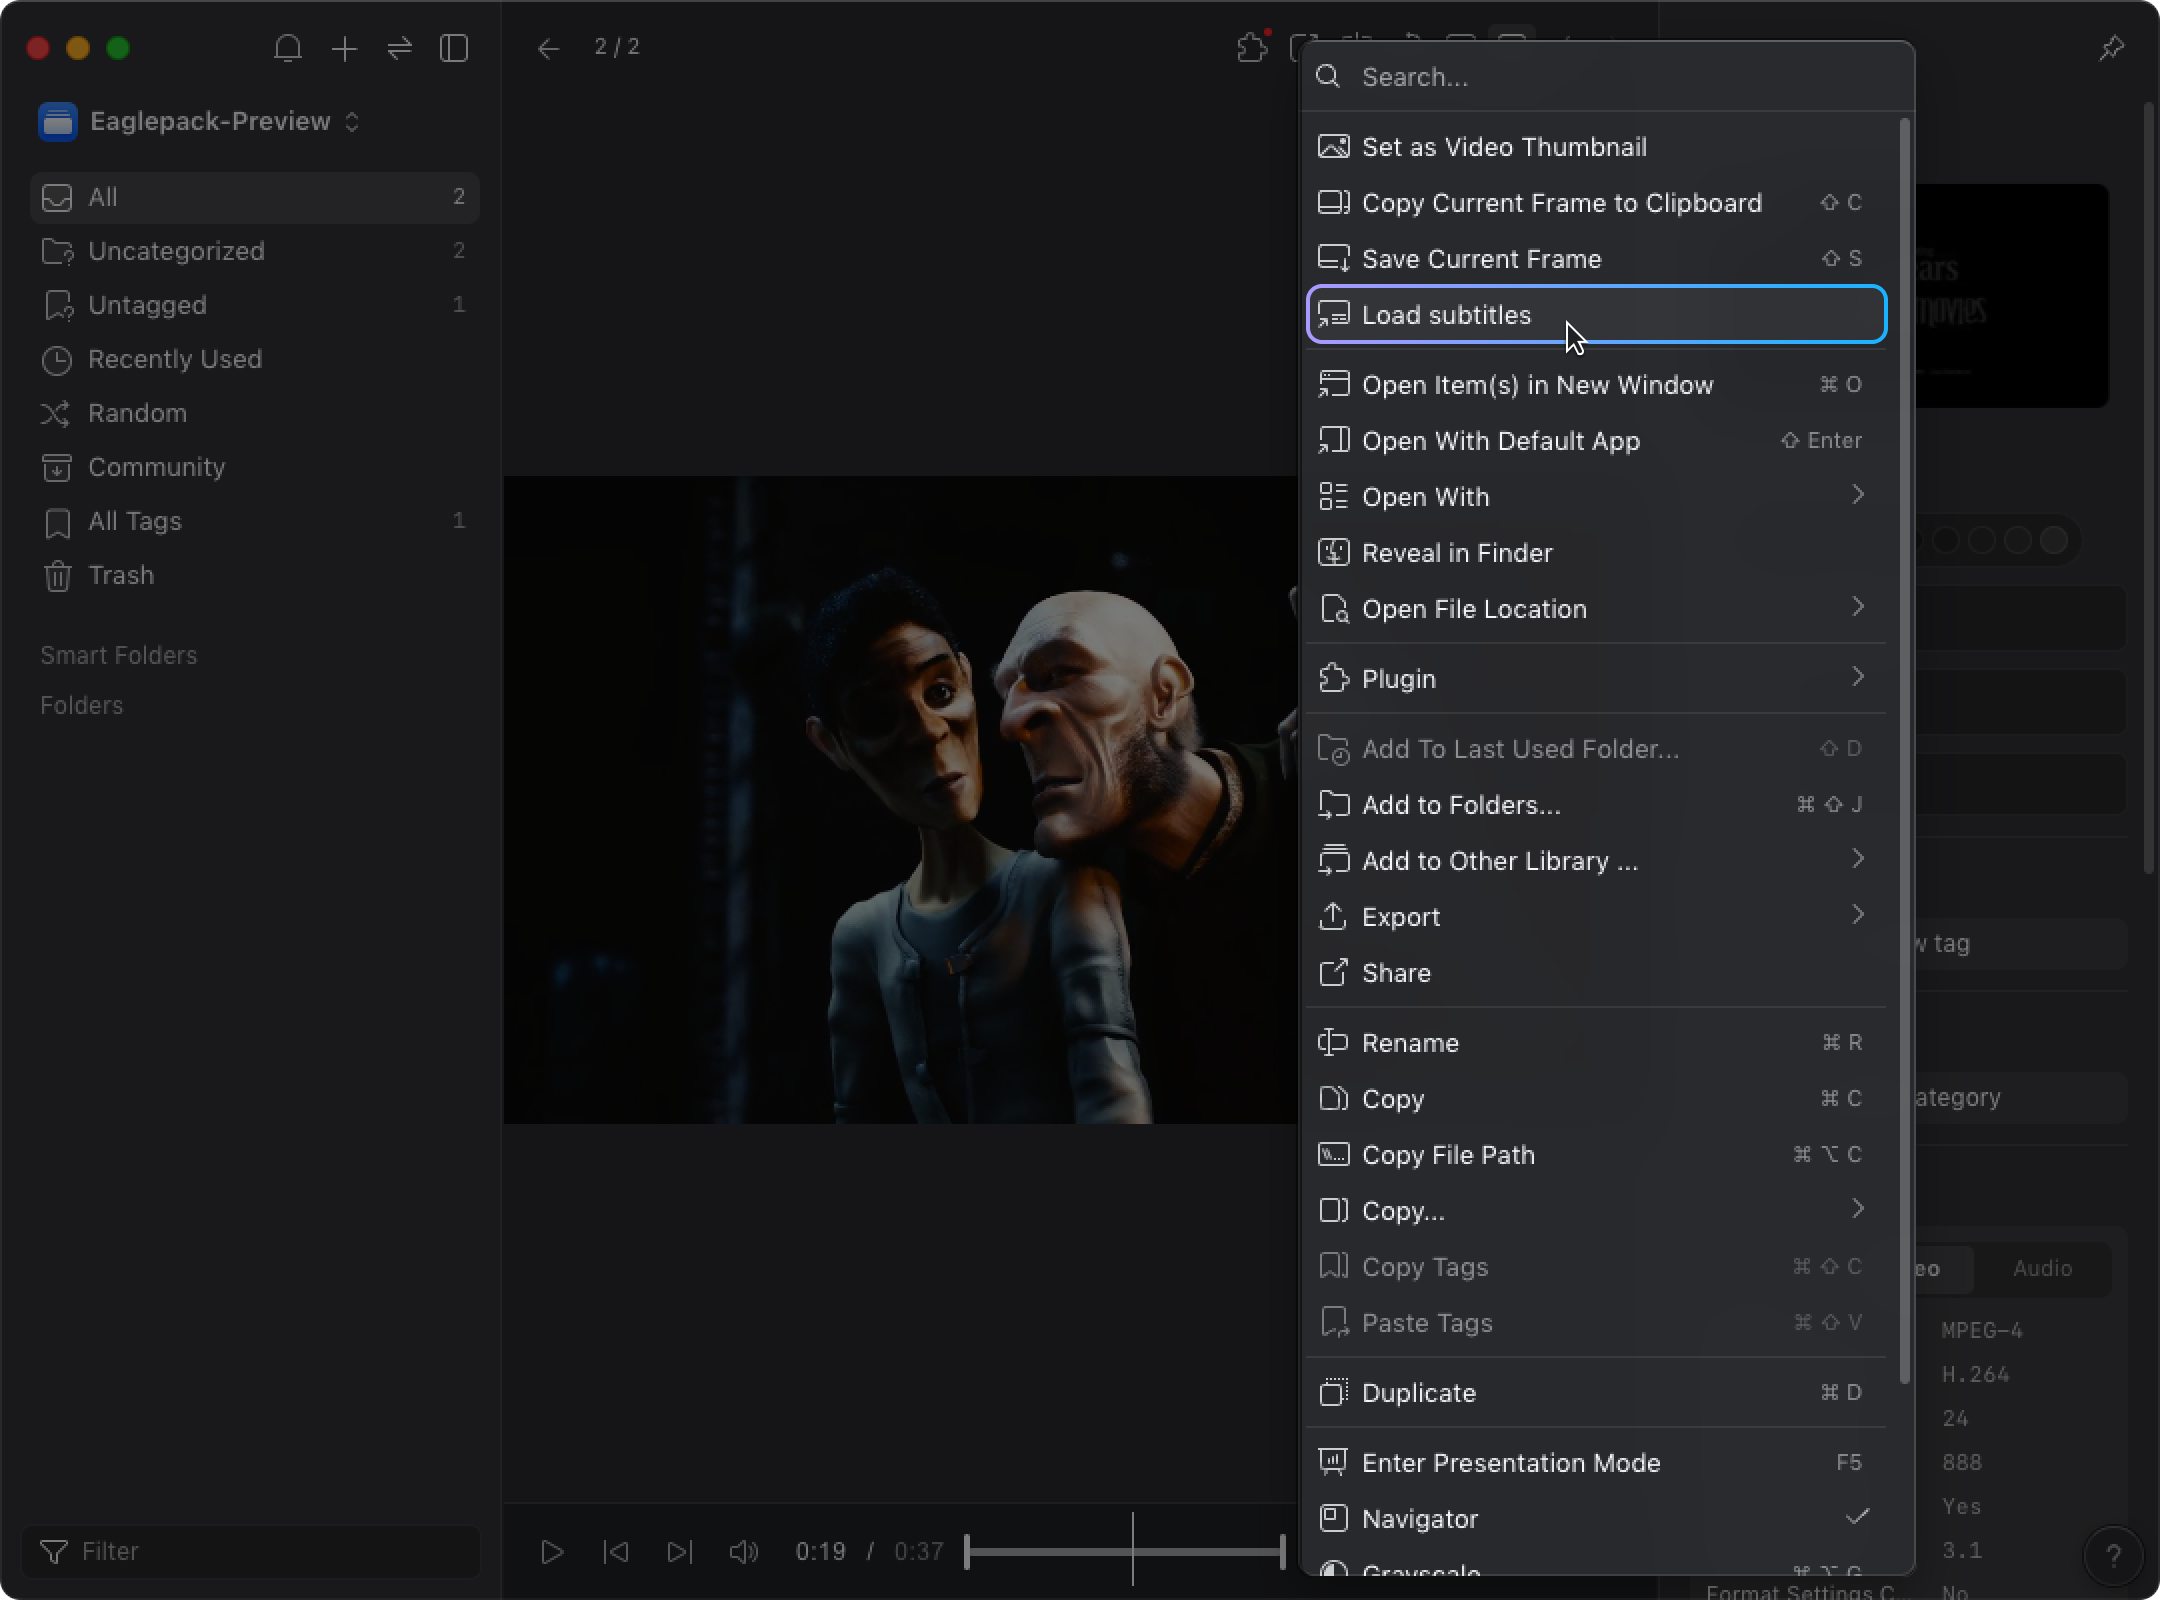Click the back arrow icon
This screenshot has width=2160, height=1600.
(x=548, y=48)
